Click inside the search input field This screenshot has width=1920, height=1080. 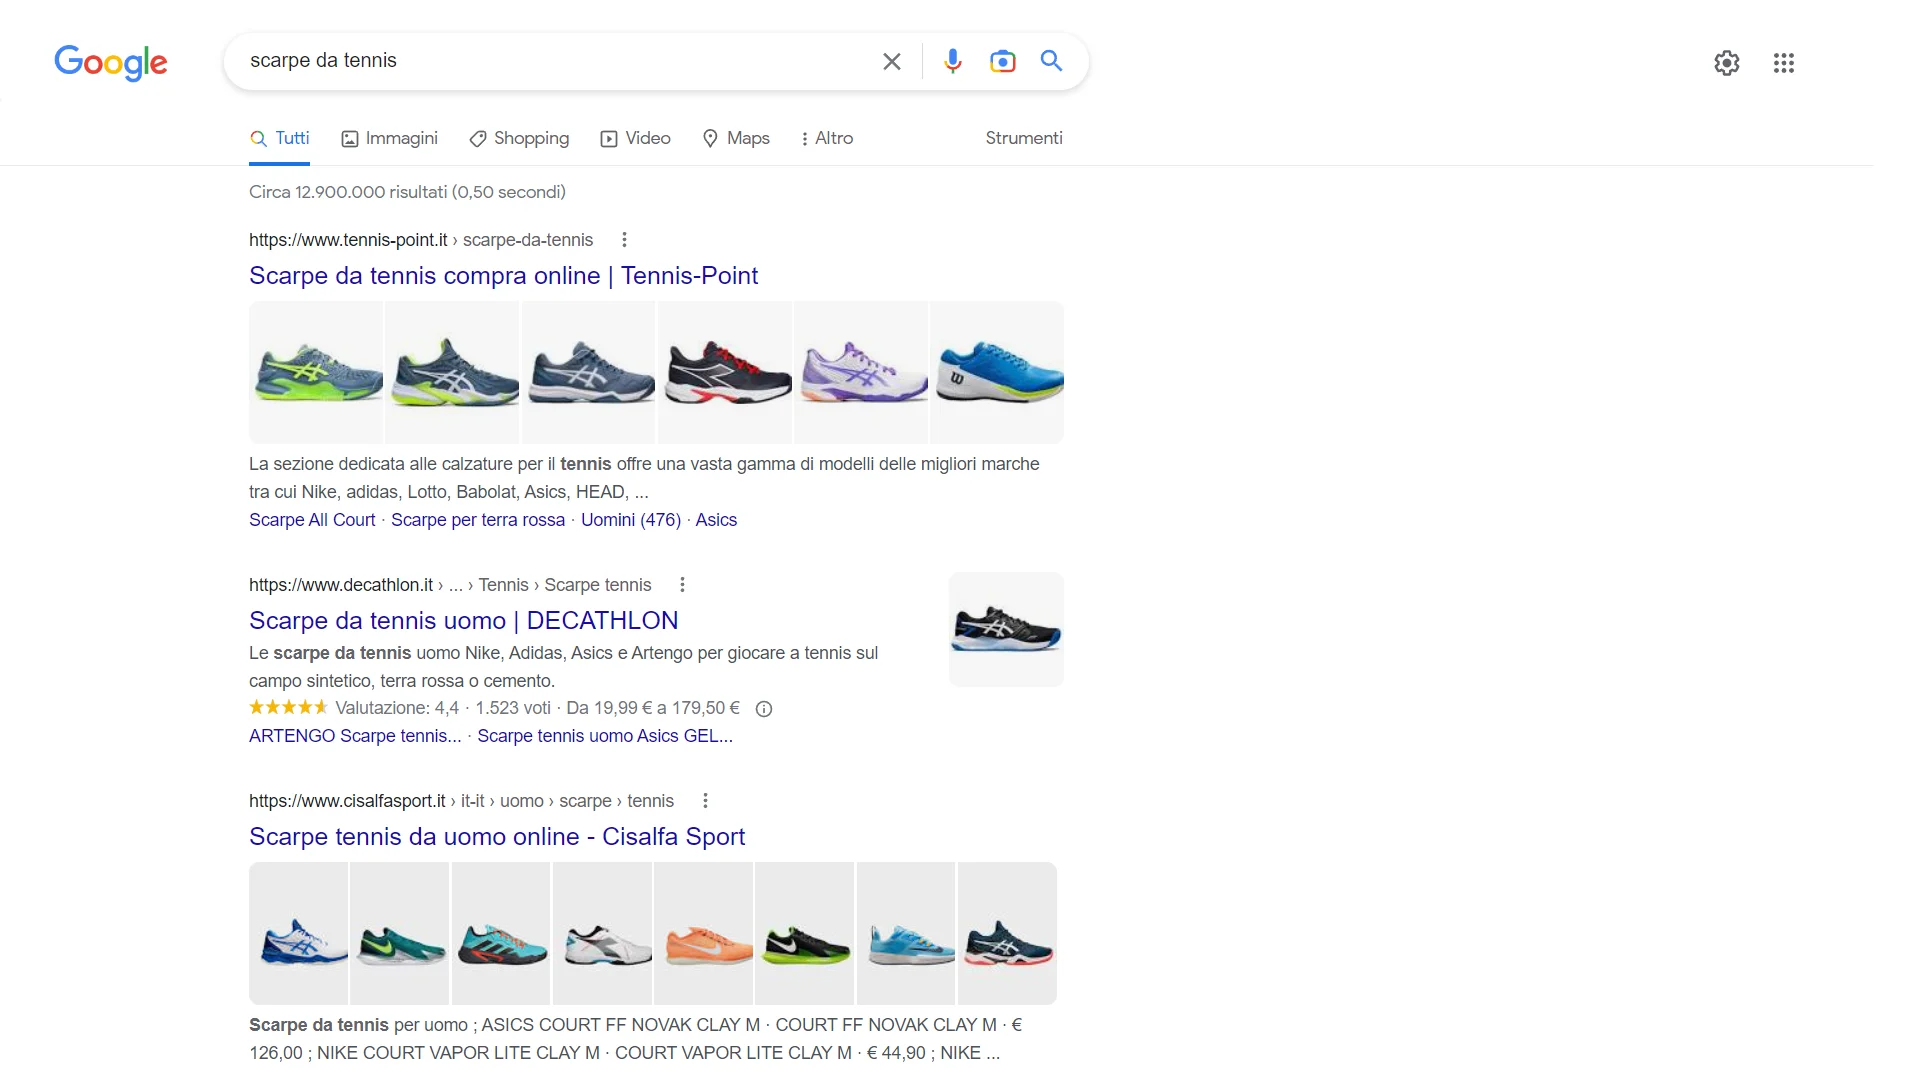pos(550,61)
